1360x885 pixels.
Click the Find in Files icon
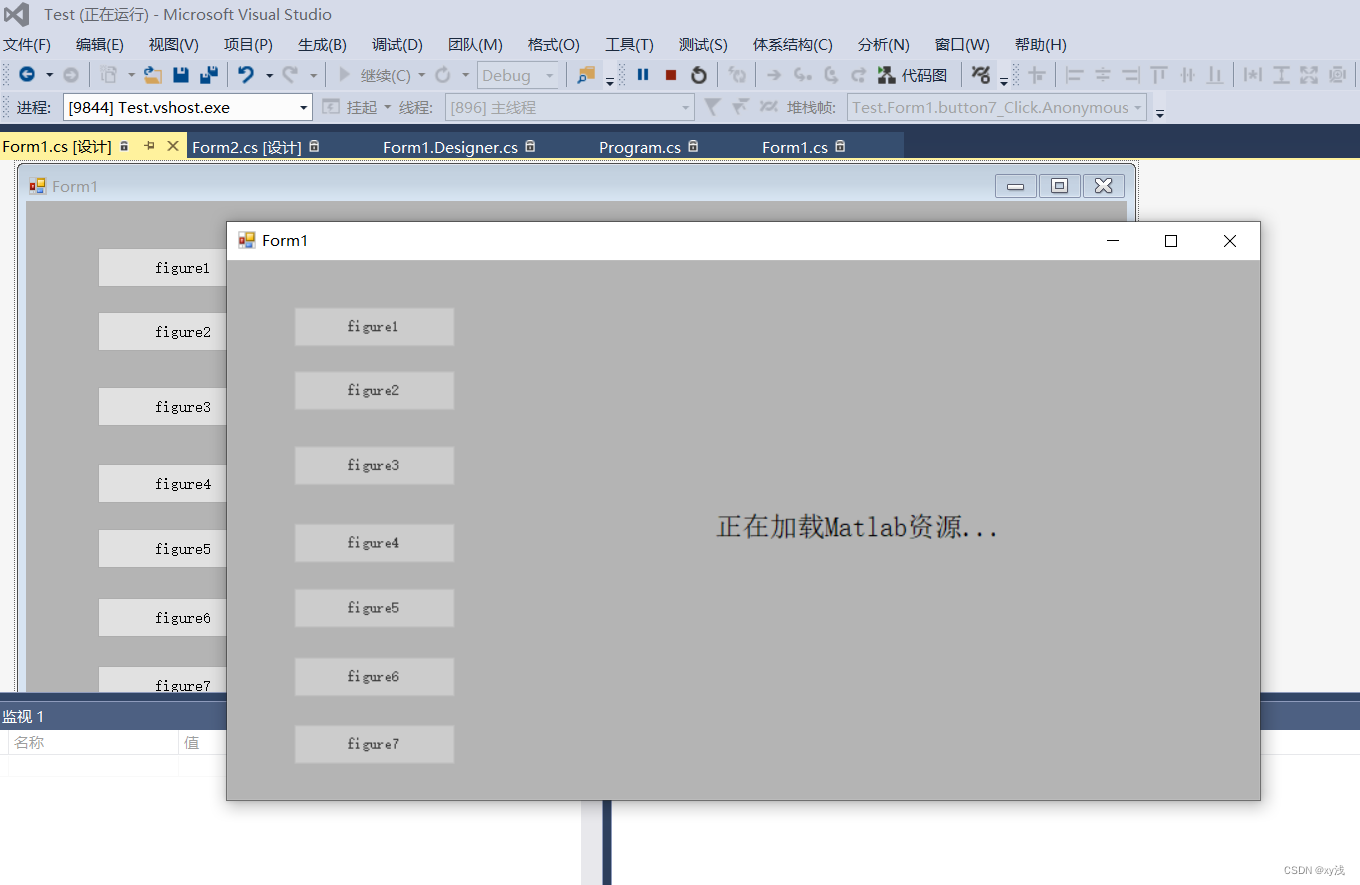(586, 75)
